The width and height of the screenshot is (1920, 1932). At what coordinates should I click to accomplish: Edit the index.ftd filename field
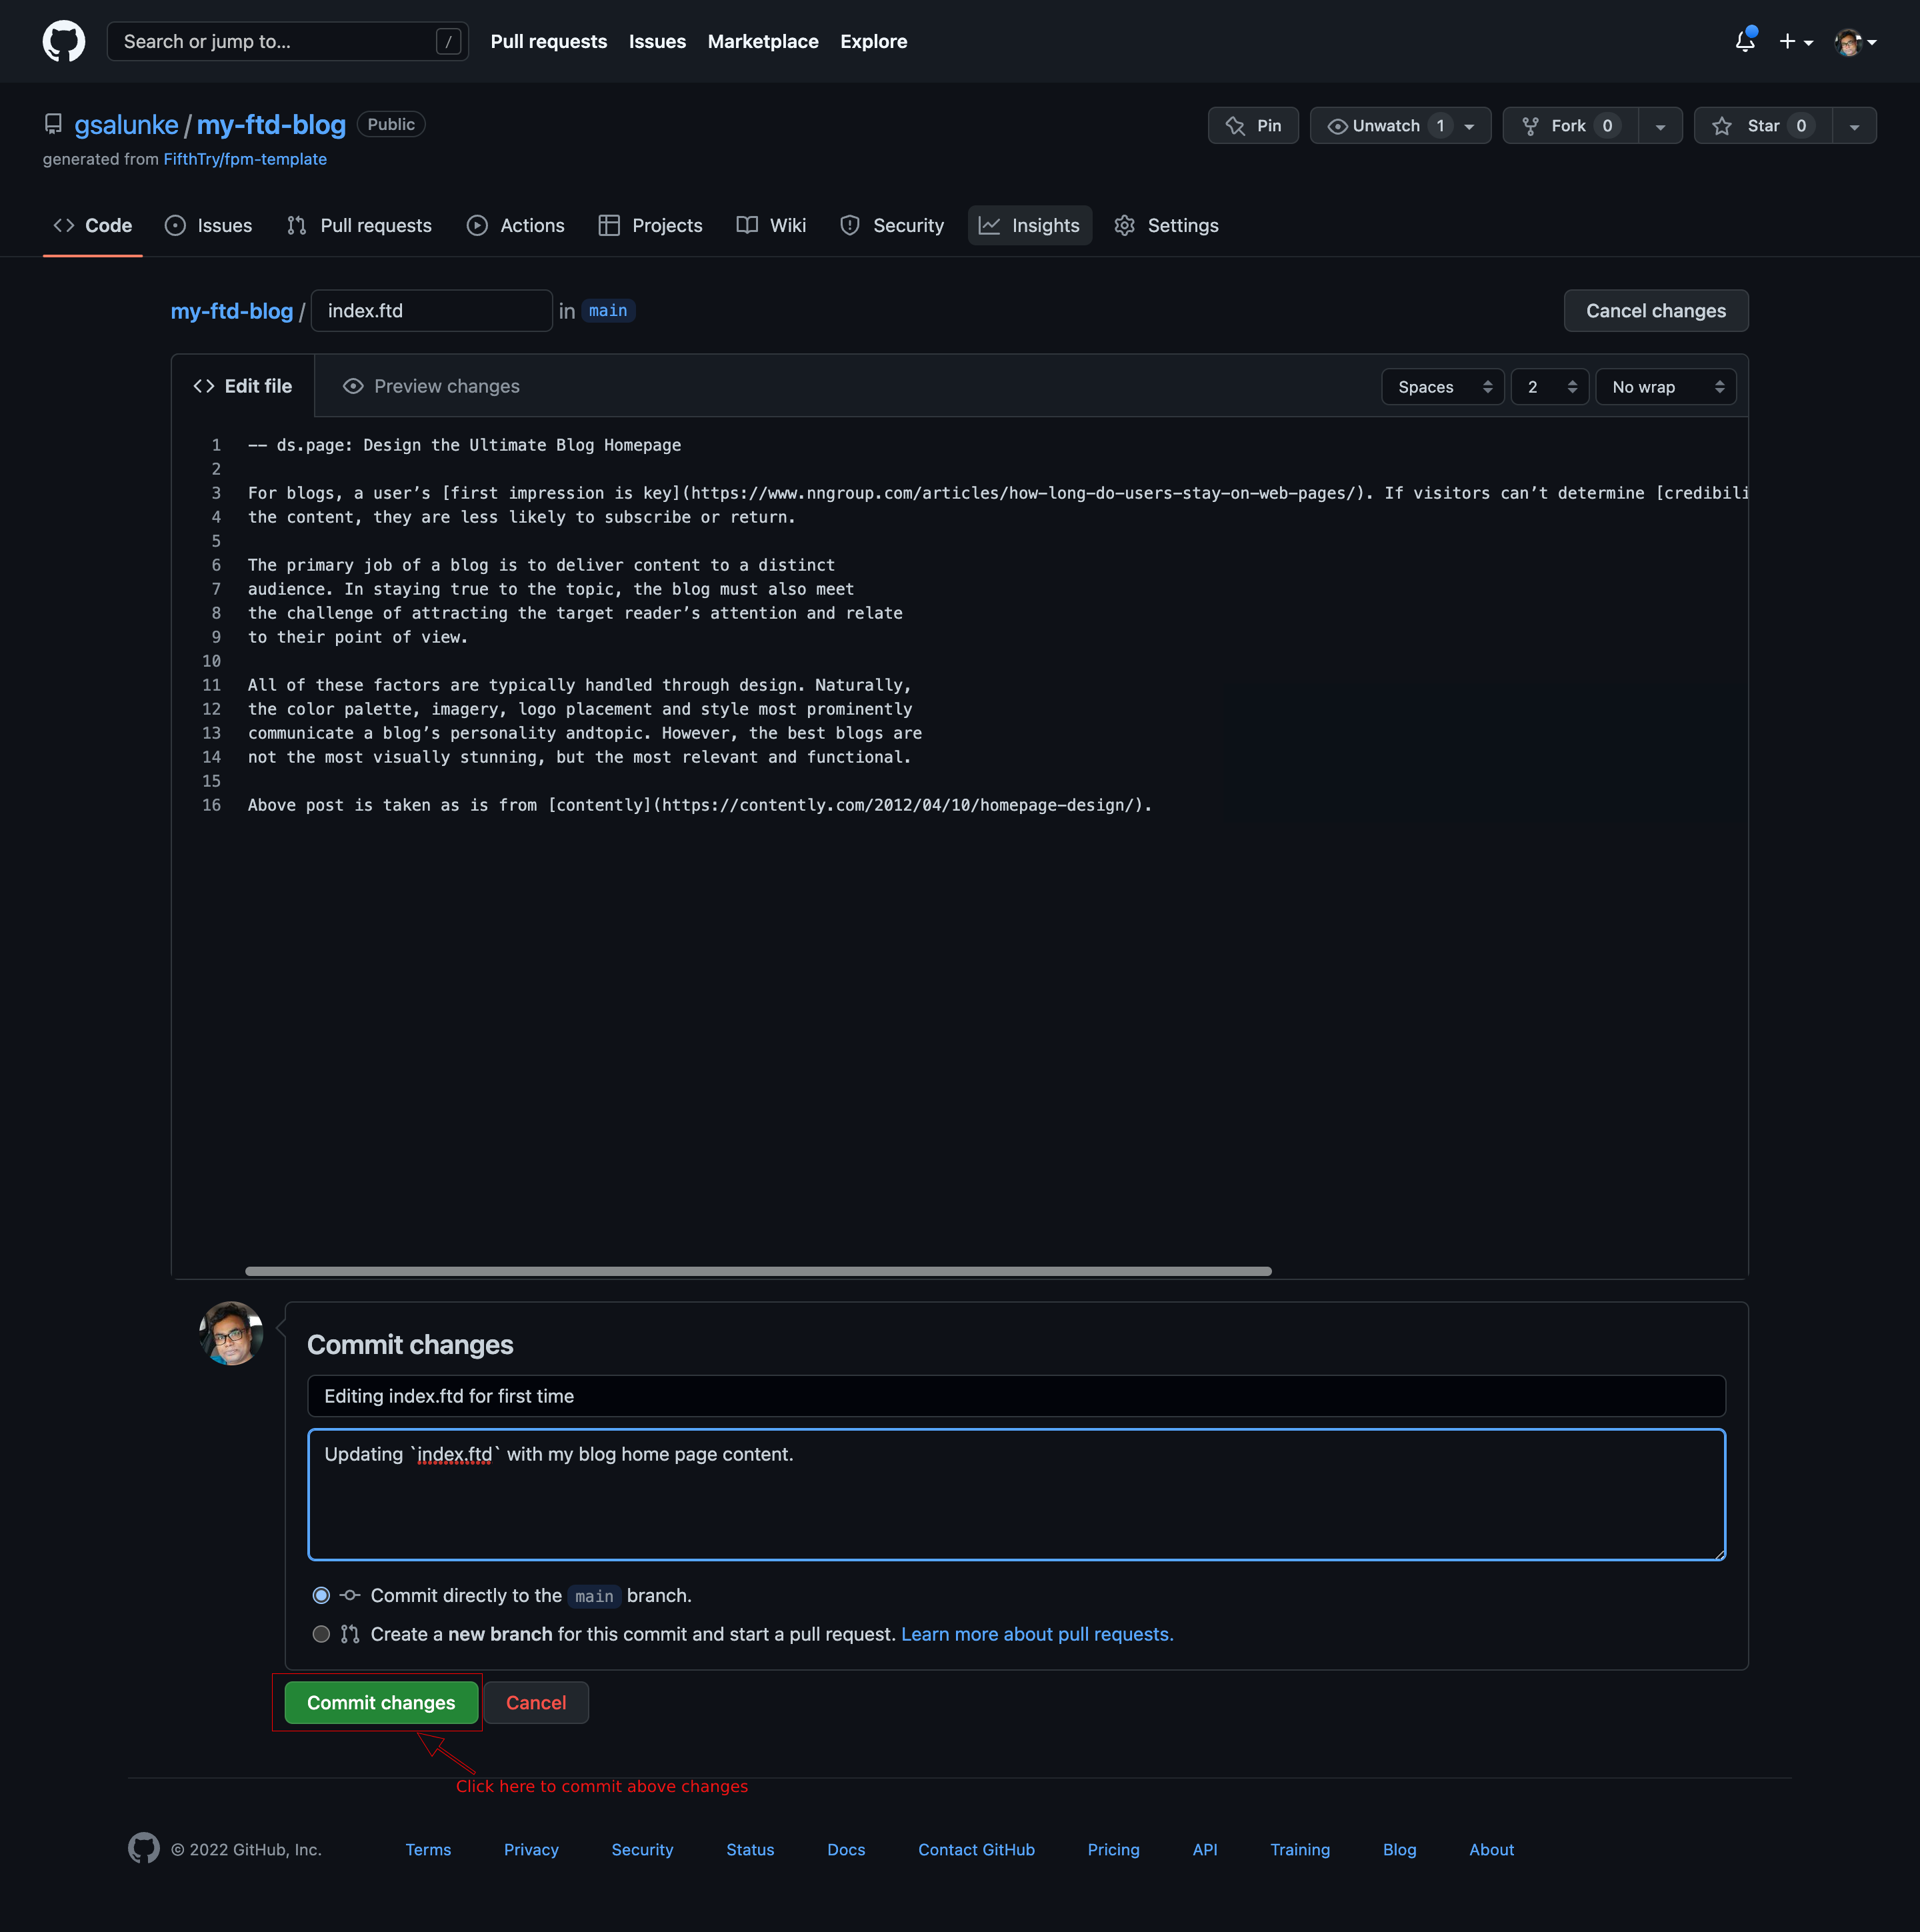(432, 311)
